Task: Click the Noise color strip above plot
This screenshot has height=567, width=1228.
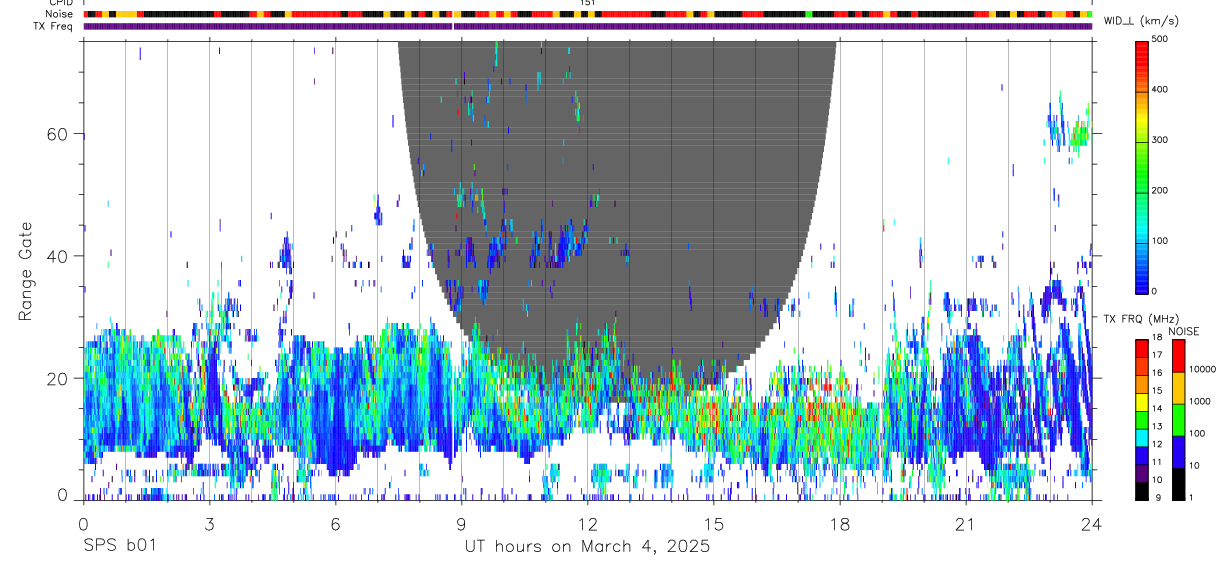Action: click(x=588, y=14)
